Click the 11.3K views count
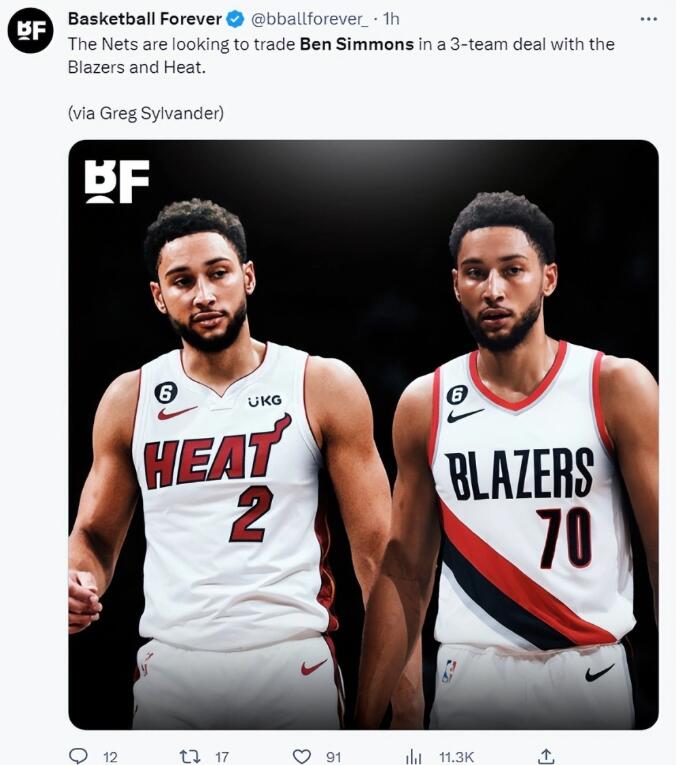 (456, 757)
